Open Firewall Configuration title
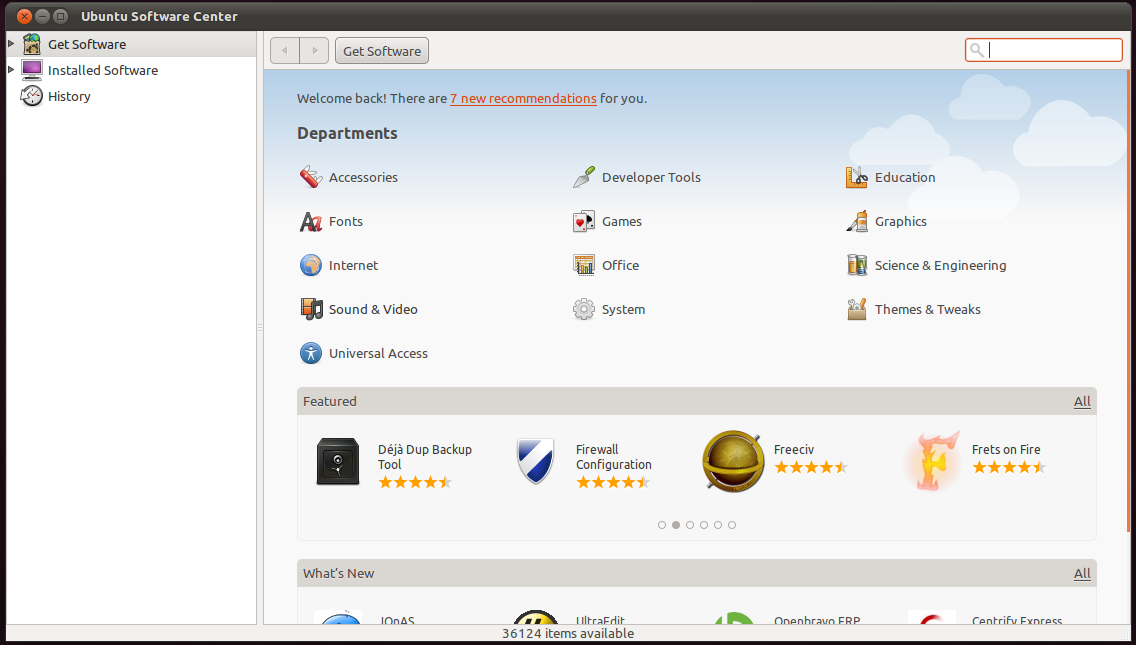Screen dimensions: 1136x645 [x=614, y=457]
